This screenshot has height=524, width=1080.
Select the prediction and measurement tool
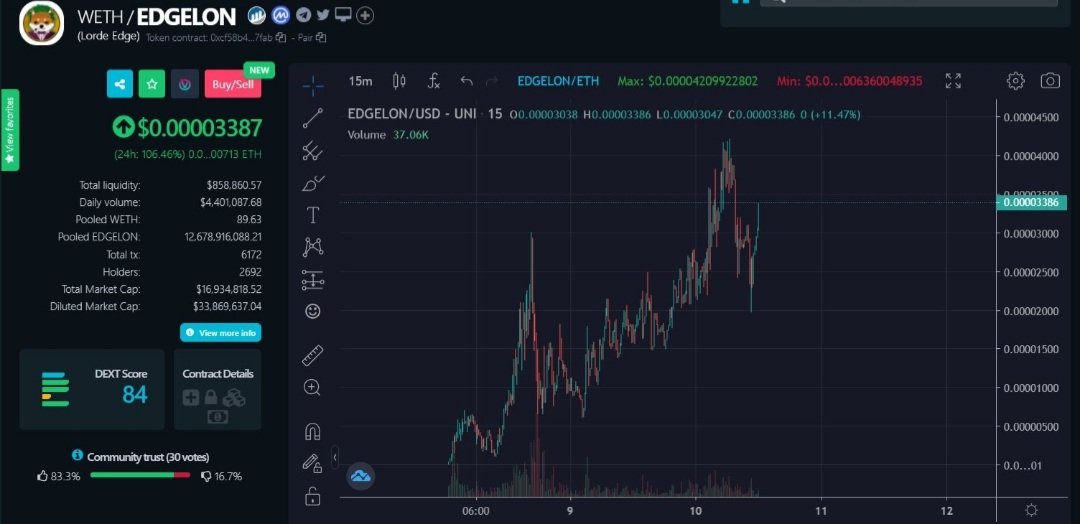tap(313, 280)
